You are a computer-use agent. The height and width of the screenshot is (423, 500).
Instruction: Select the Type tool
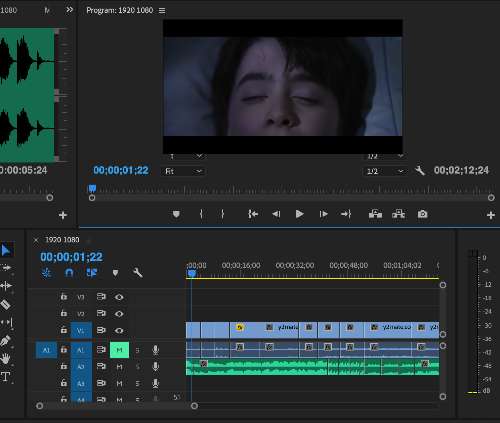pyautogui.click(x=5, y=377)
